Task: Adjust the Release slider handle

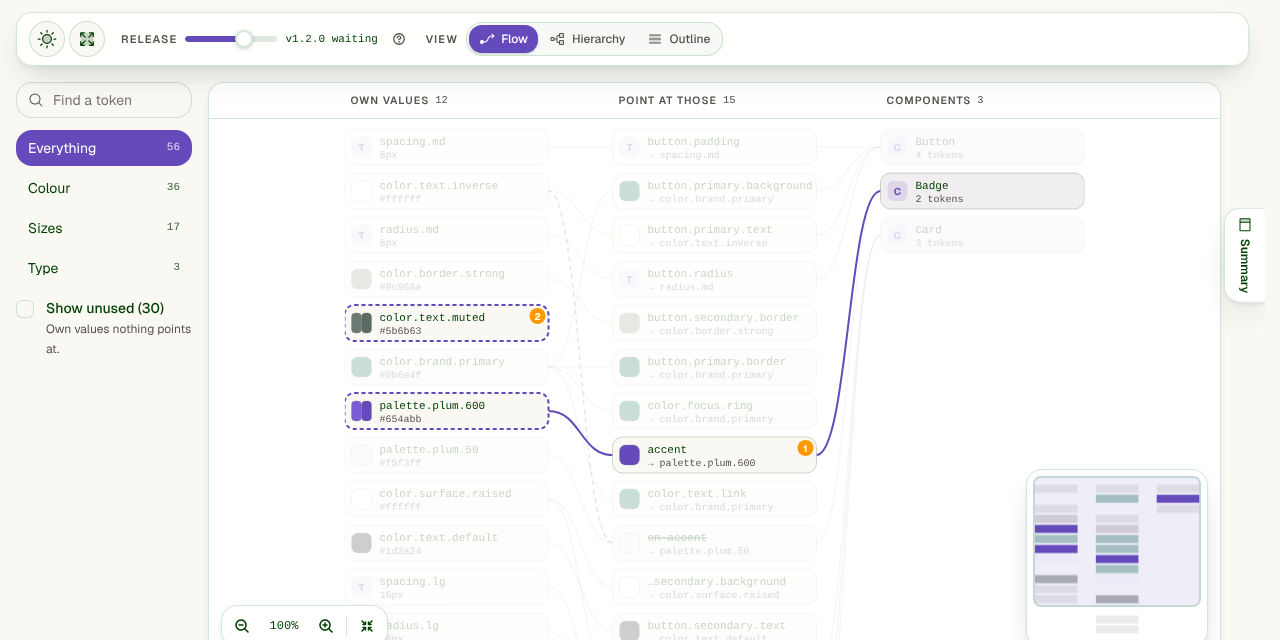Action: (x=243, y=39)
